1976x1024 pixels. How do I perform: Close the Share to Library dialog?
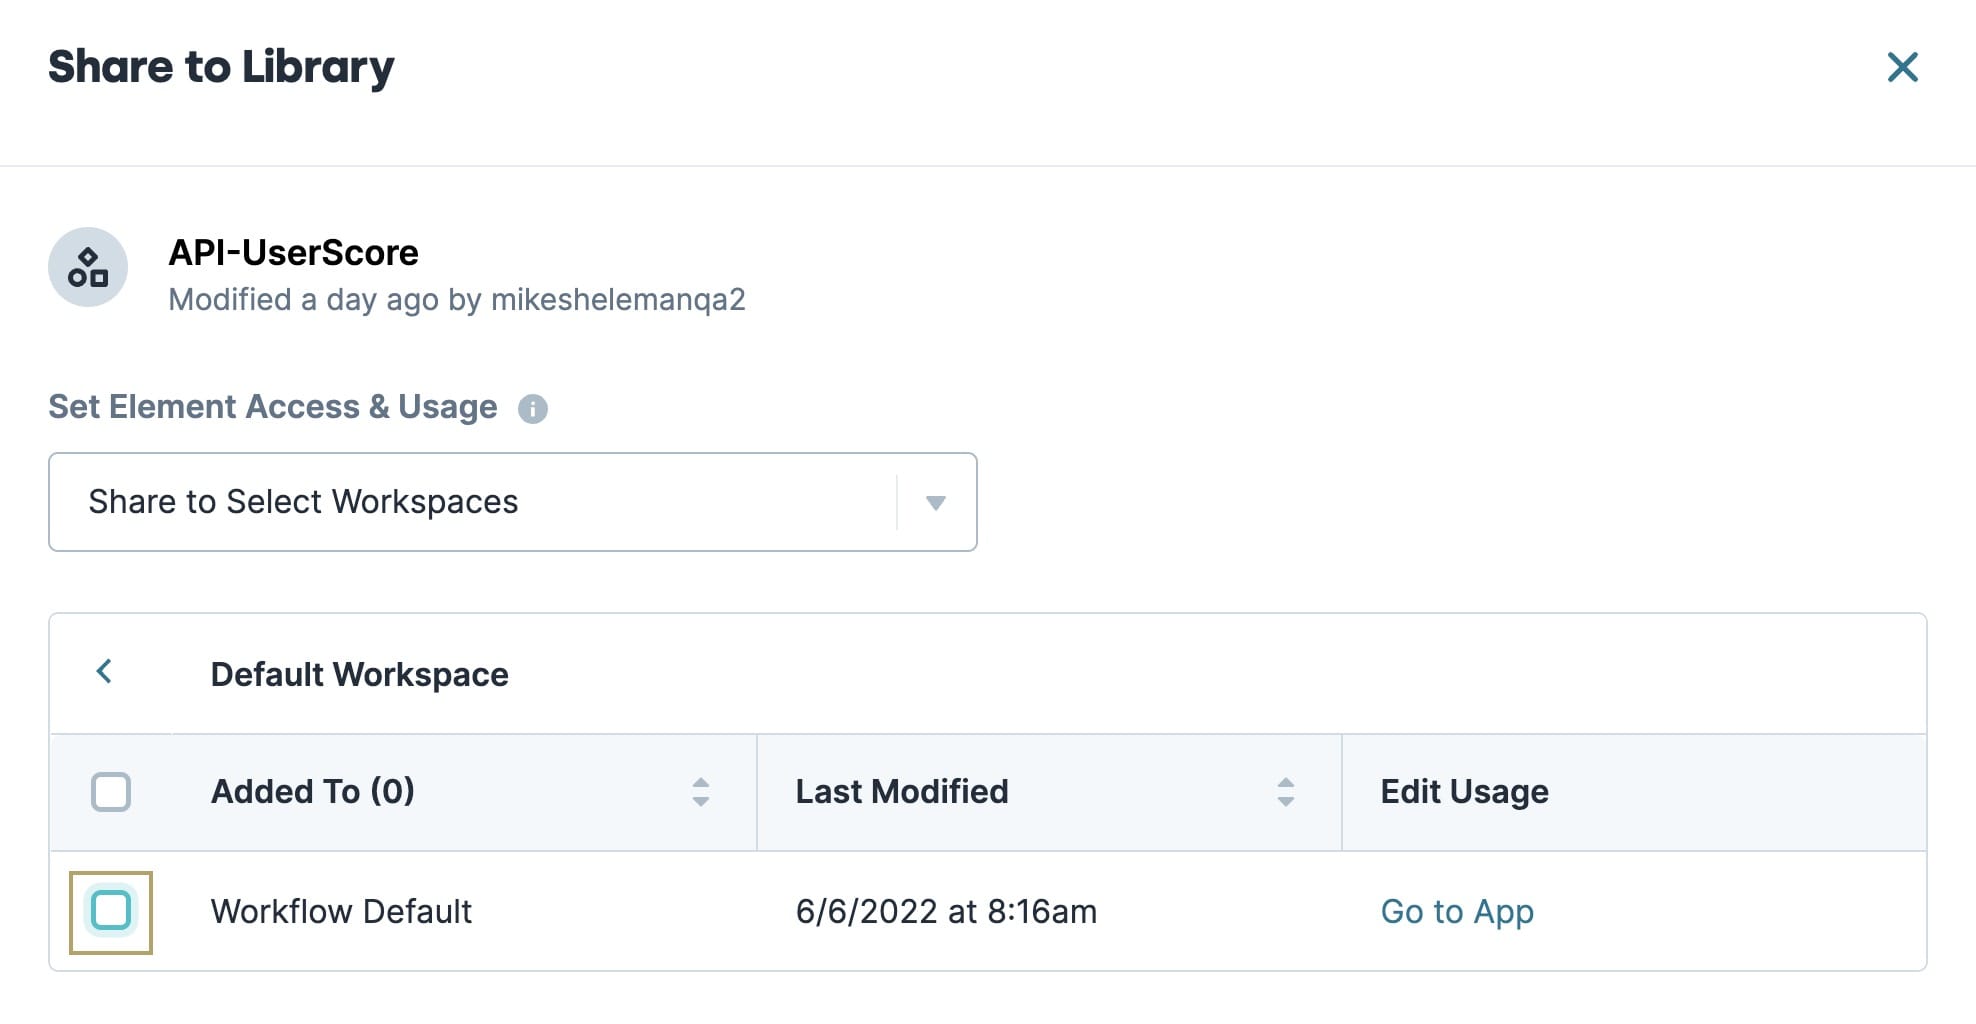[x=1902, y=67]
